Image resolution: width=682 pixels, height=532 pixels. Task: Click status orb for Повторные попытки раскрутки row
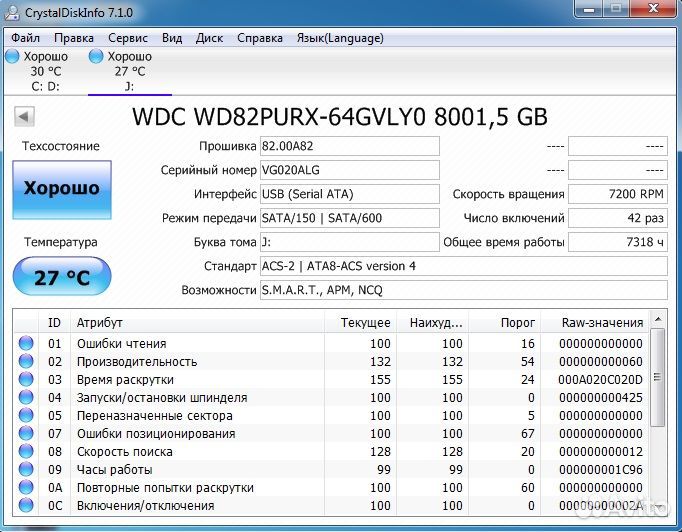pyautogui.click(x=26, y=487)
